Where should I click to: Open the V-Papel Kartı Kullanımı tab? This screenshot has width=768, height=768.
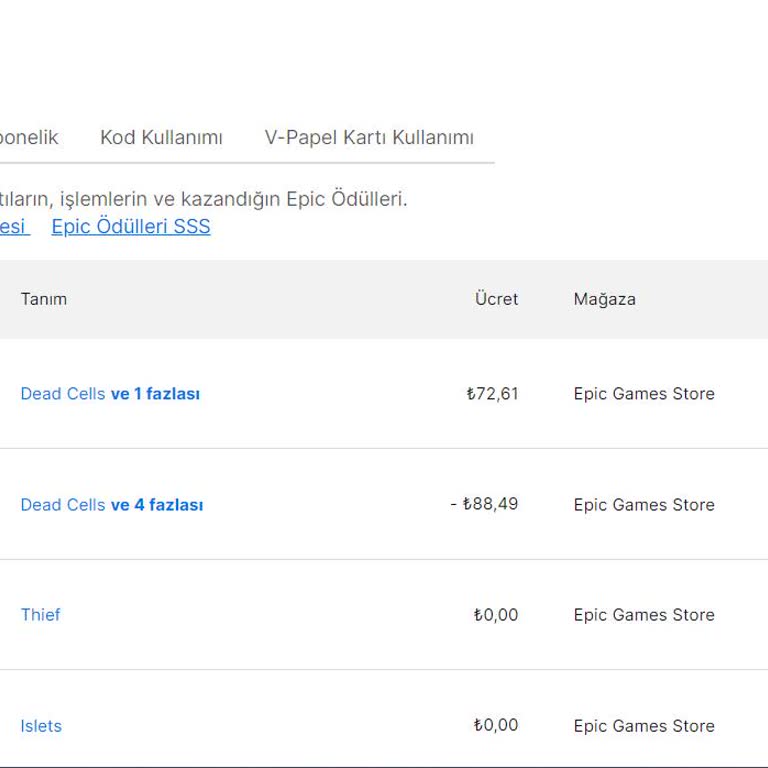369,137
